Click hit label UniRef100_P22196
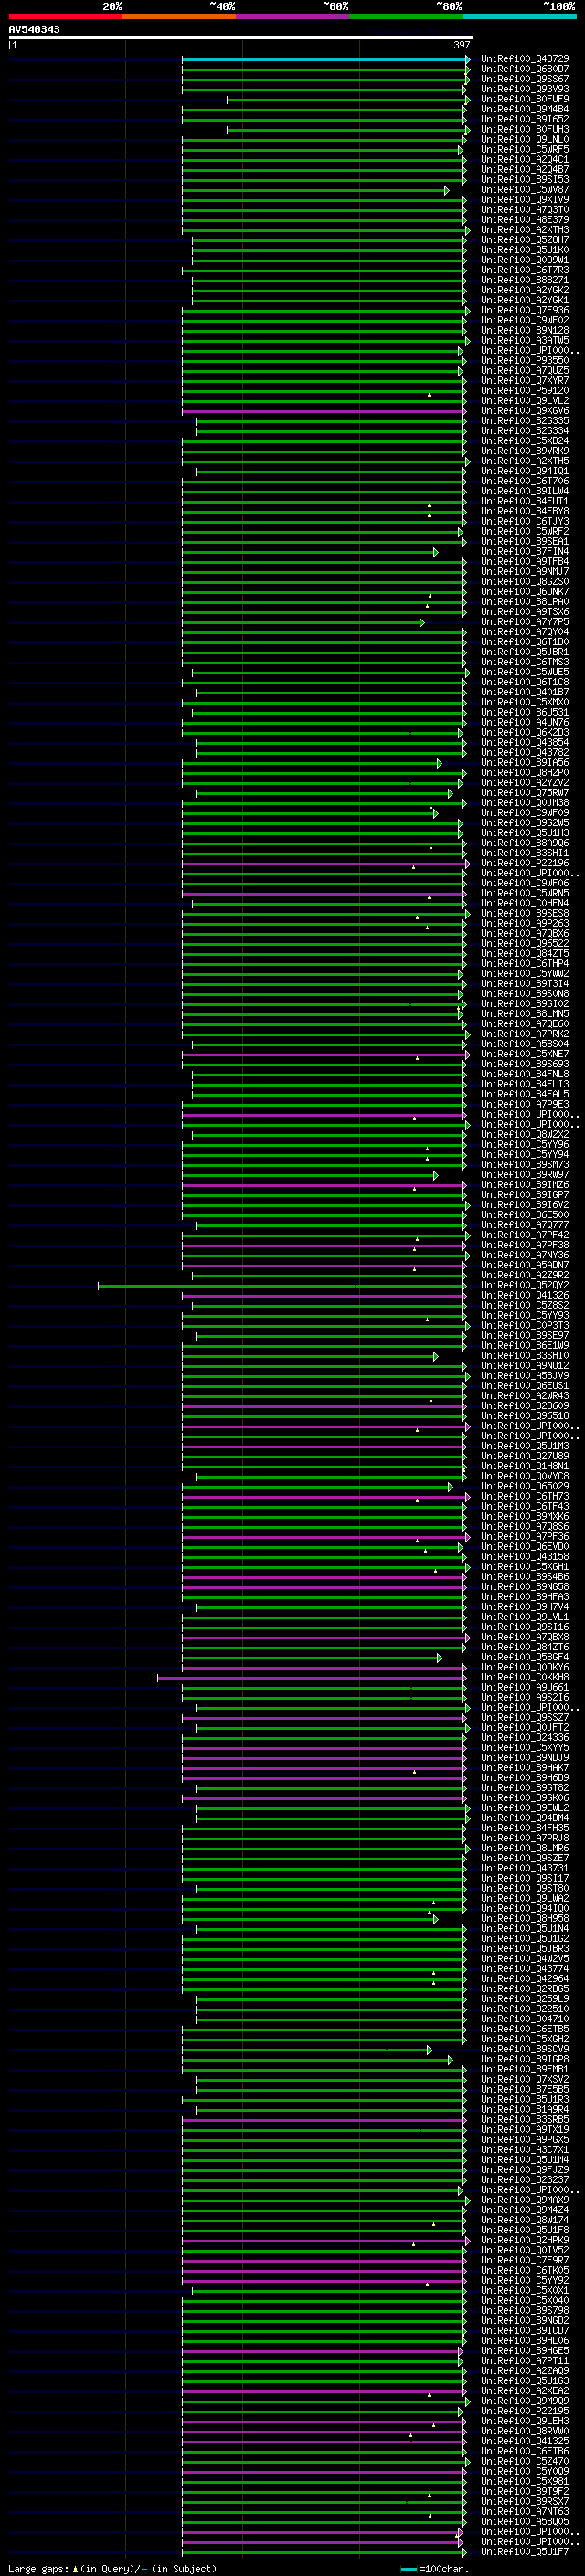585x2576 pixels. click(524, 863)
